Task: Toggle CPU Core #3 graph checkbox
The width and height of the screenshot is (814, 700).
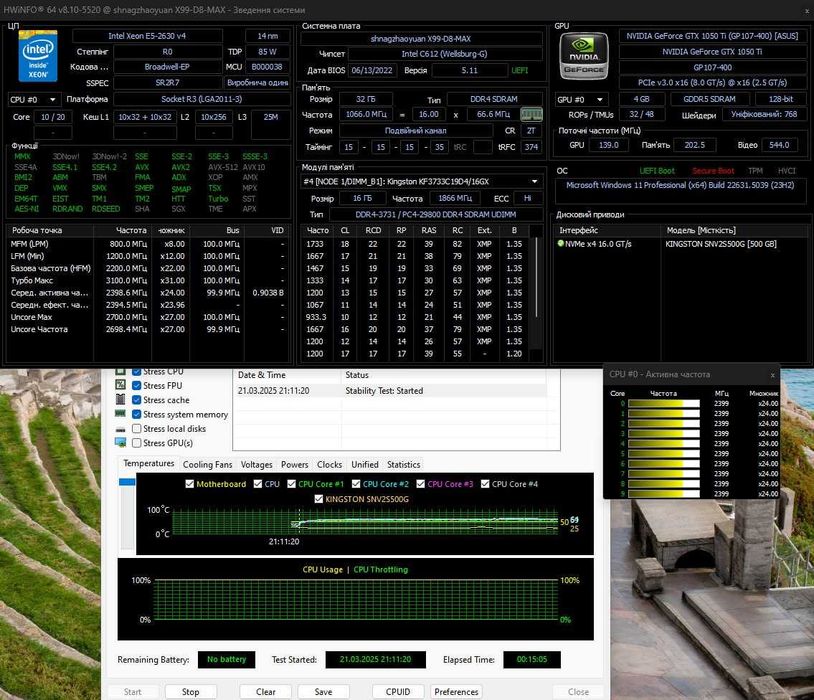Action: pyautogui.click(x=420, y=484)
